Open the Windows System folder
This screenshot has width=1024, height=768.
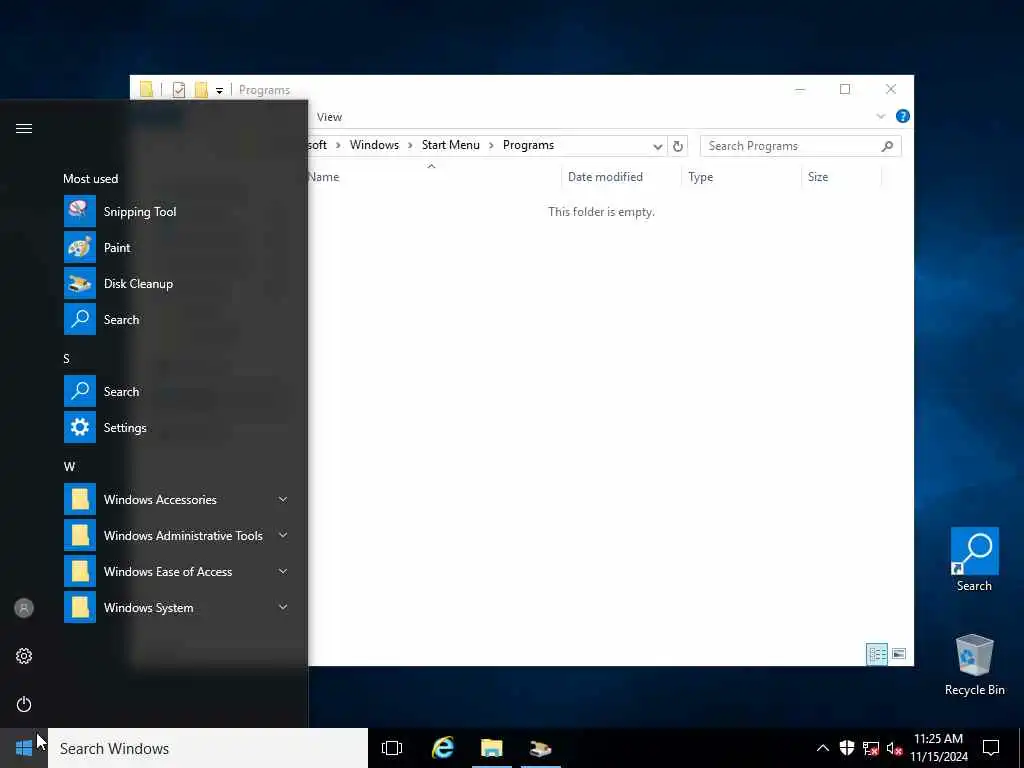point(176,607)
